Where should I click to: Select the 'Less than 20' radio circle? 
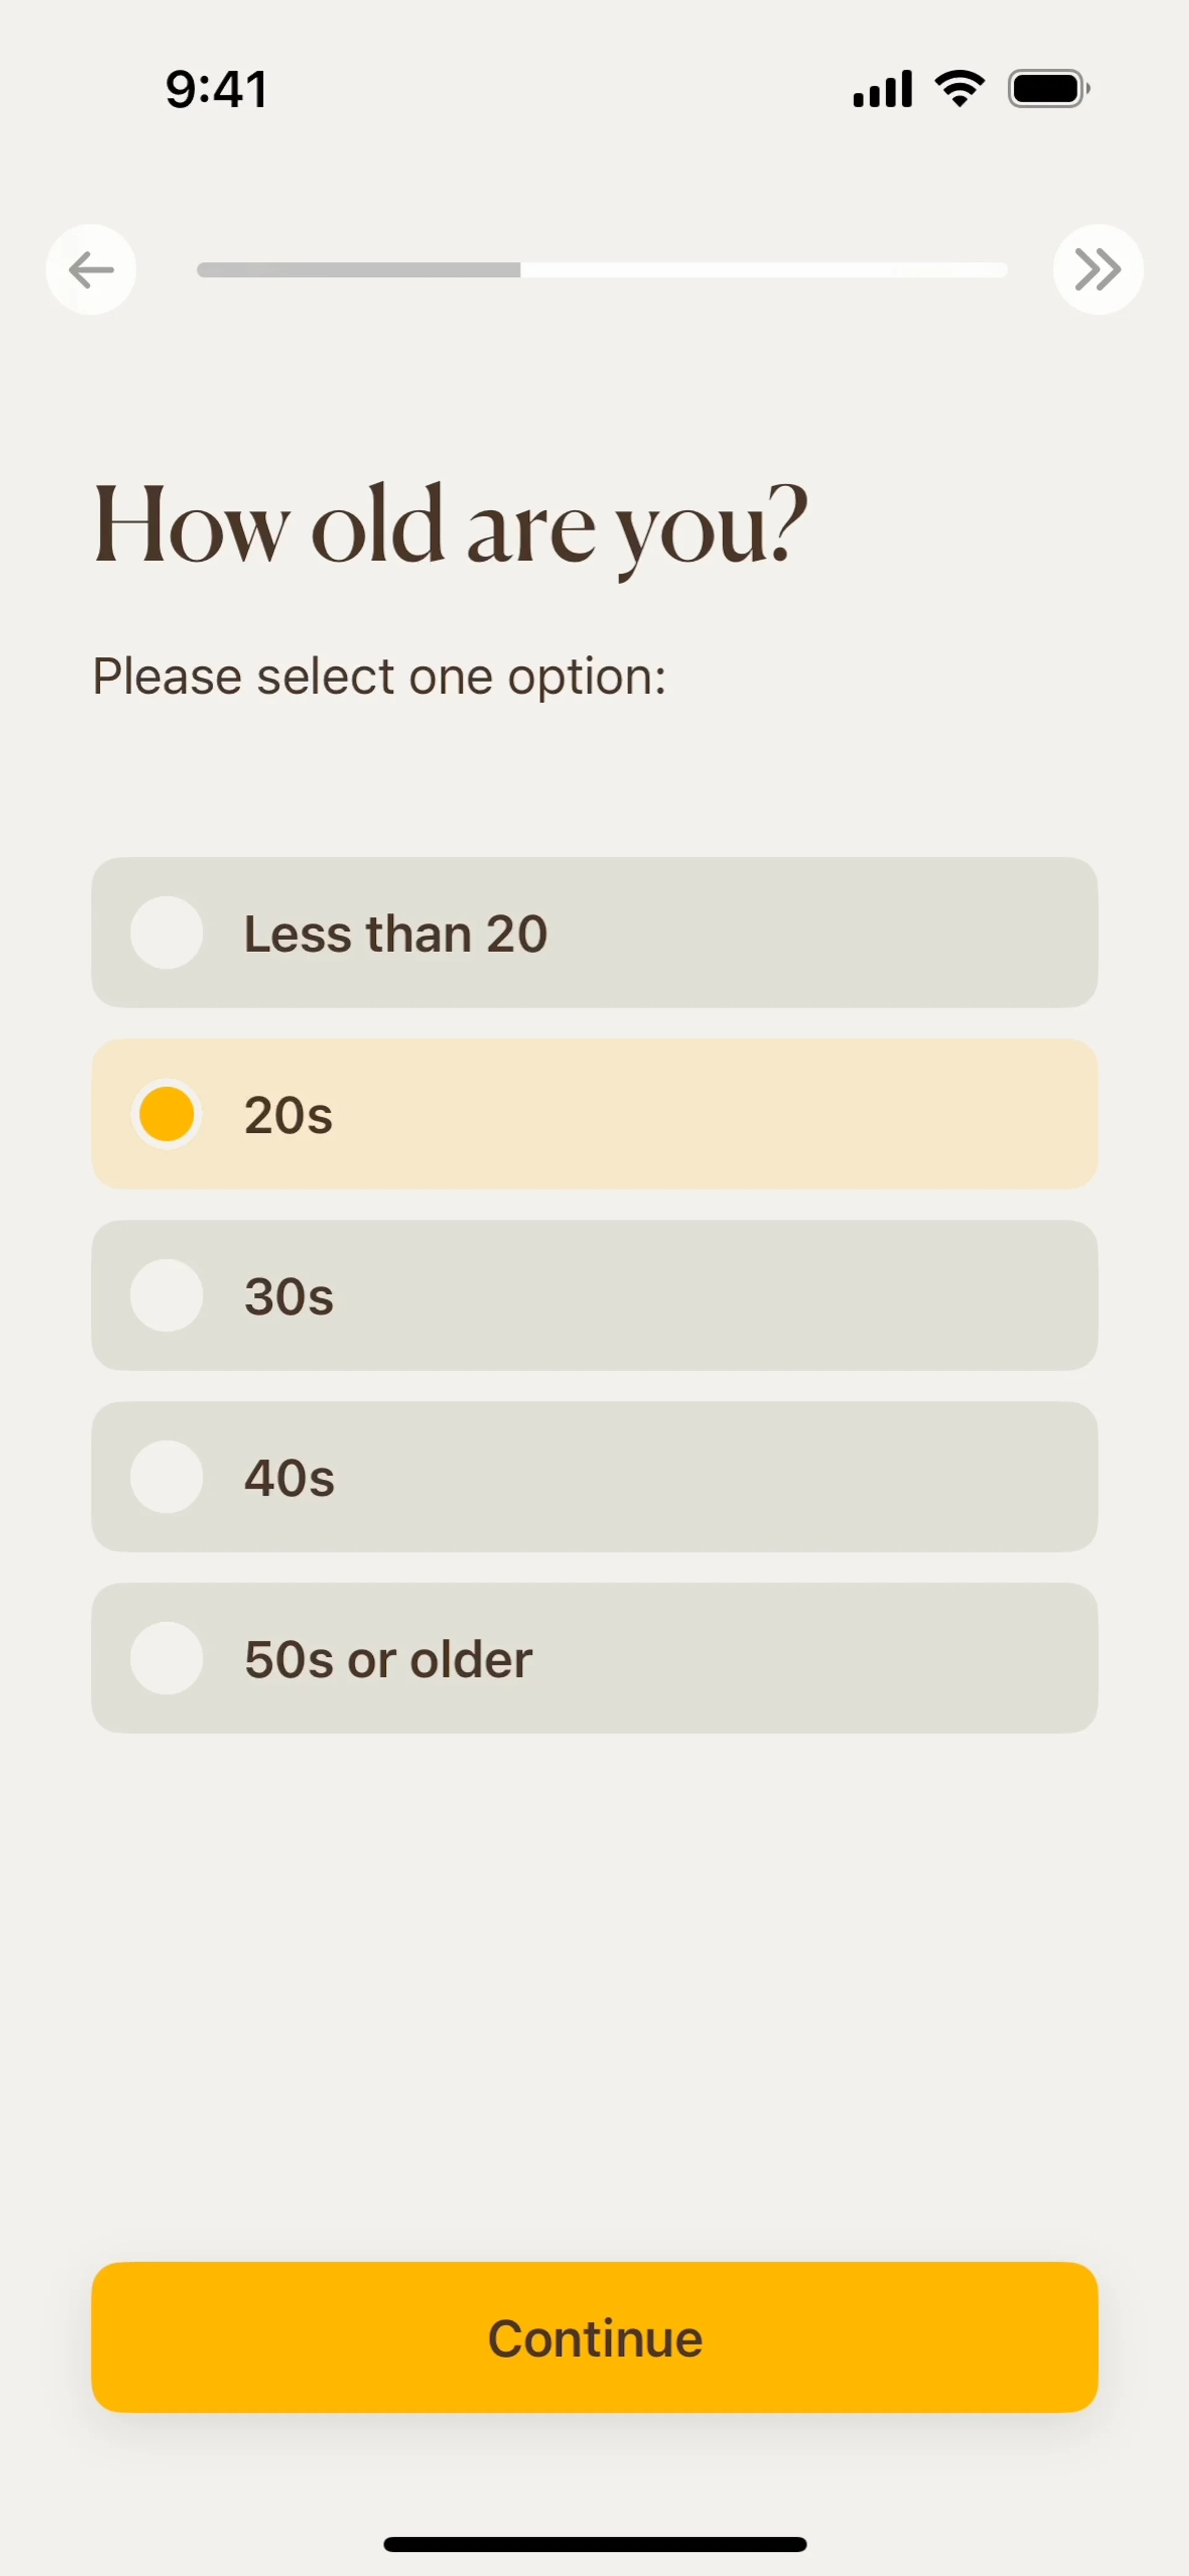coord(167,933)
